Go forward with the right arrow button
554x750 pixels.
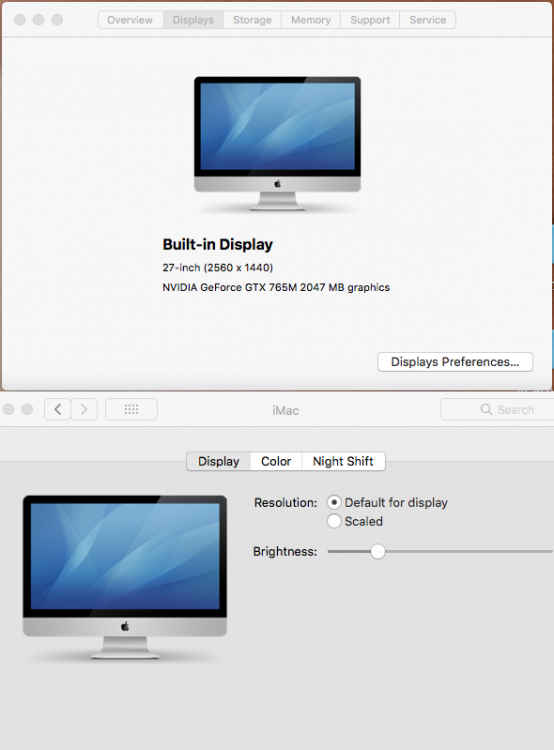[84, 409]
